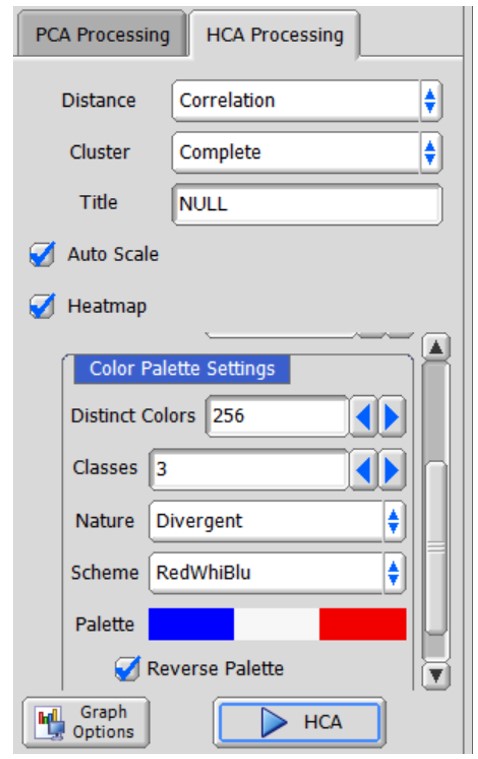Select the HCA Processing tab
Image resolution: width=478 pixels, height=759 pixels.
click(x=275, y=35)
